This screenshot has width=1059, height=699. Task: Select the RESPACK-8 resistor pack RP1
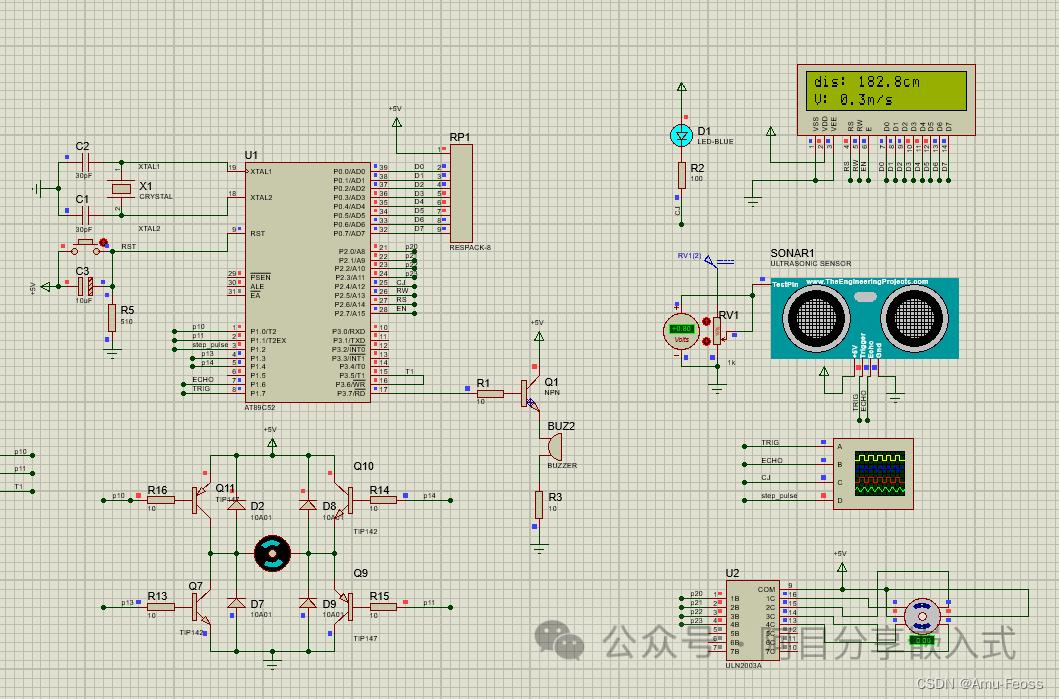[461, 193]
